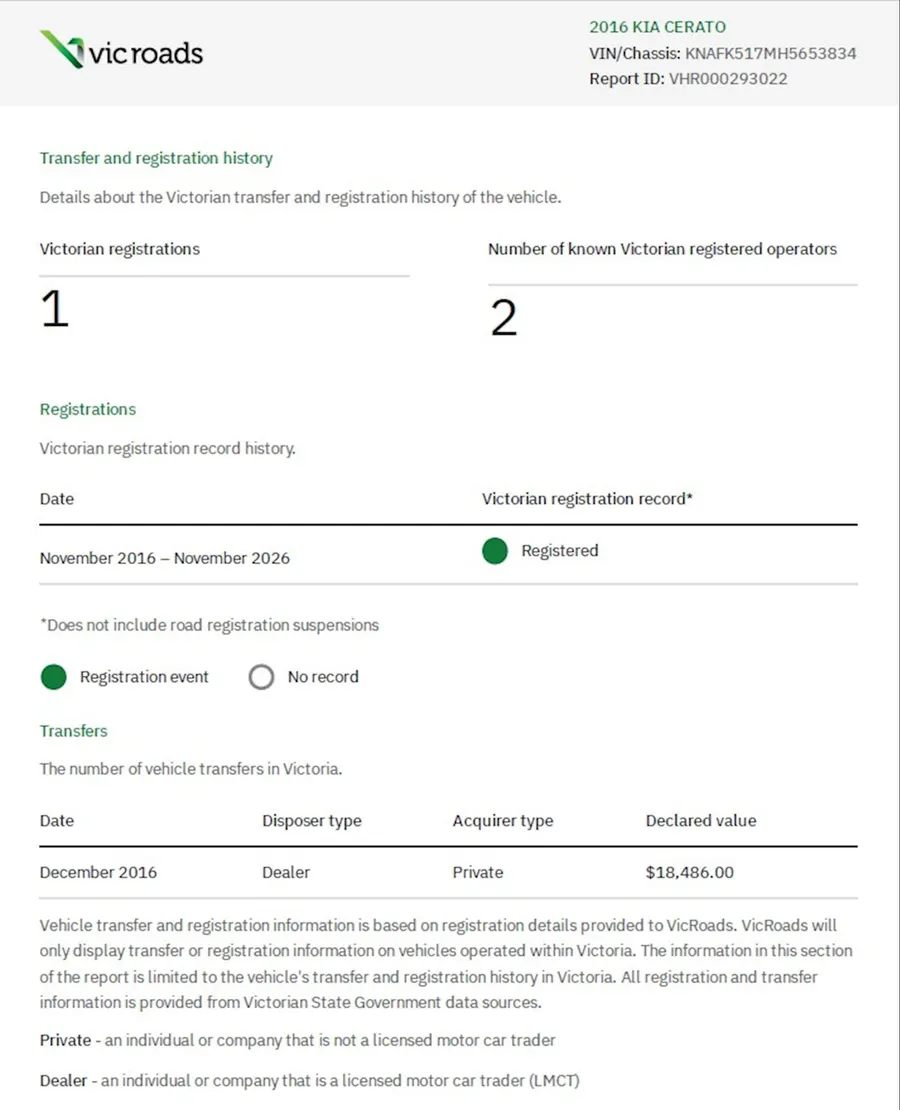This screenshot has height=1110, width=900.
Task: Click the green Registration event legend dot
Action: [54, 677]
